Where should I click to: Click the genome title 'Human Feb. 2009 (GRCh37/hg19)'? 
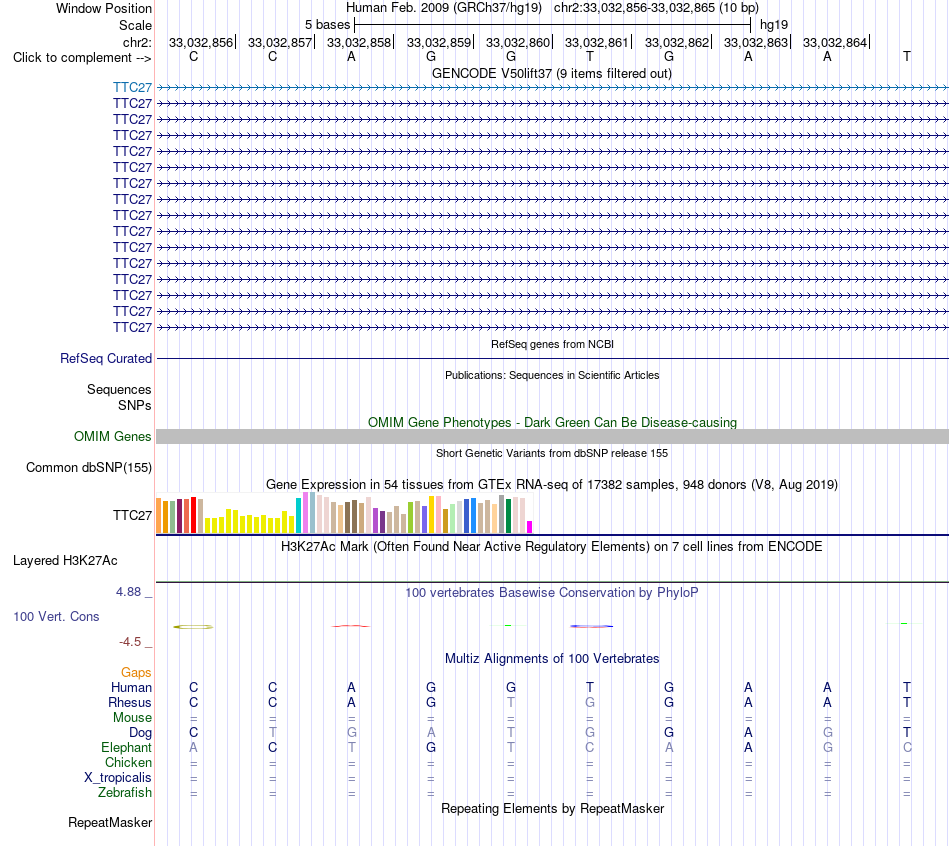pos(443,8)
